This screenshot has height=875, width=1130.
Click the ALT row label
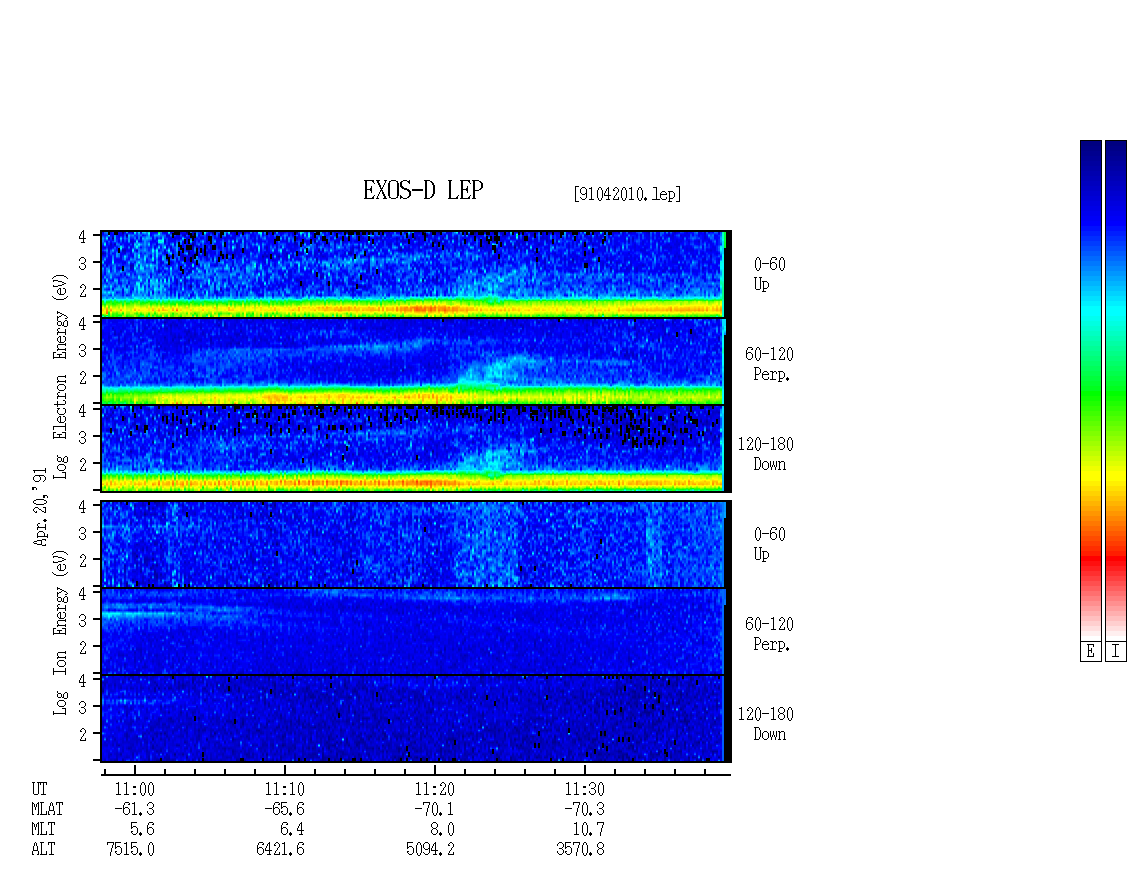tap(43, 849)
